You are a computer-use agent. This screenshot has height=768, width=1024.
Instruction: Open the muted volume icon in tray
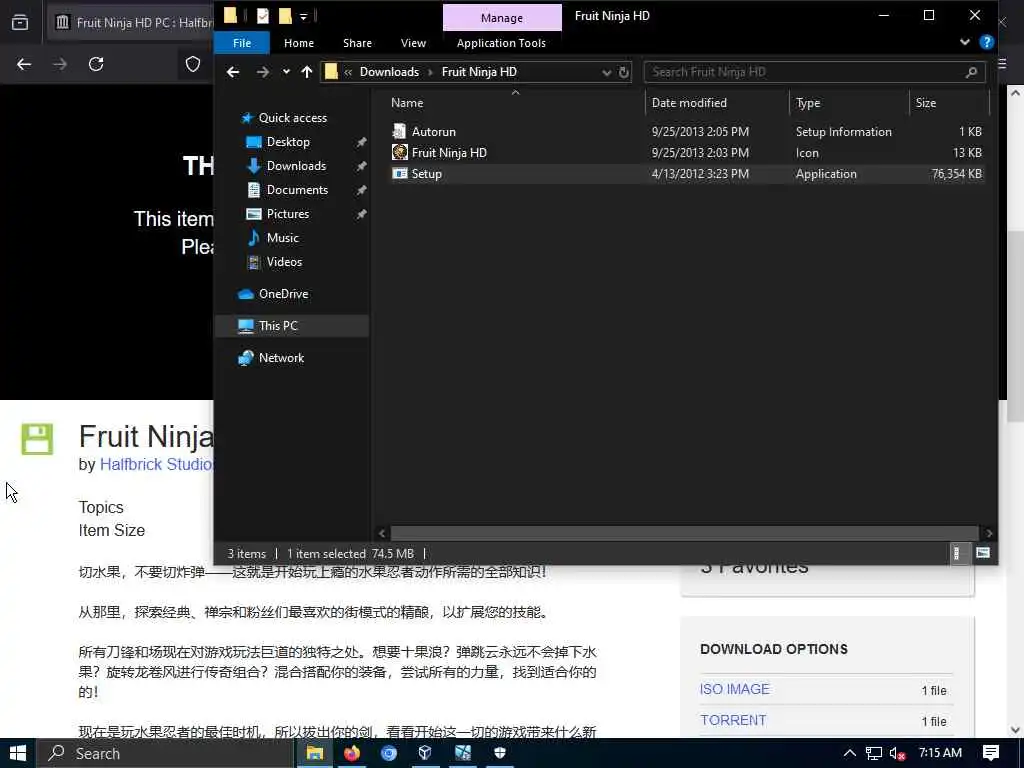[x=897, y=753]
